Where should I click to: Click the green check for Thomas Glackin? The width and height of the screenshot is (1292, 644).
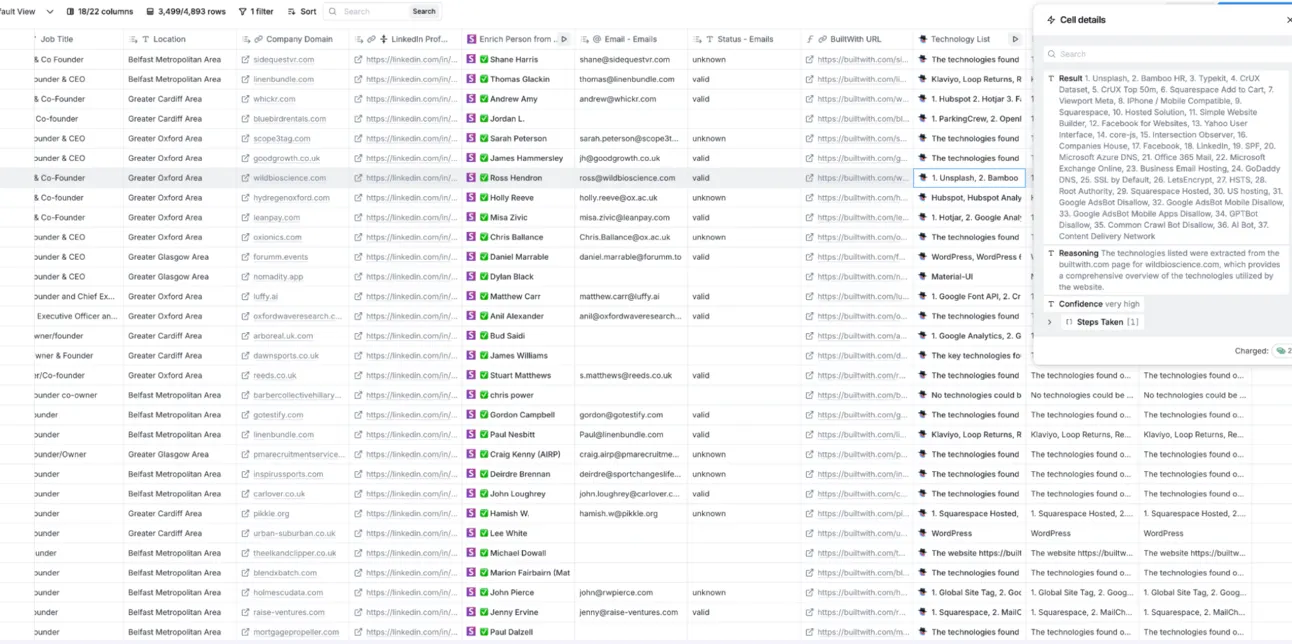click(484, 79)
